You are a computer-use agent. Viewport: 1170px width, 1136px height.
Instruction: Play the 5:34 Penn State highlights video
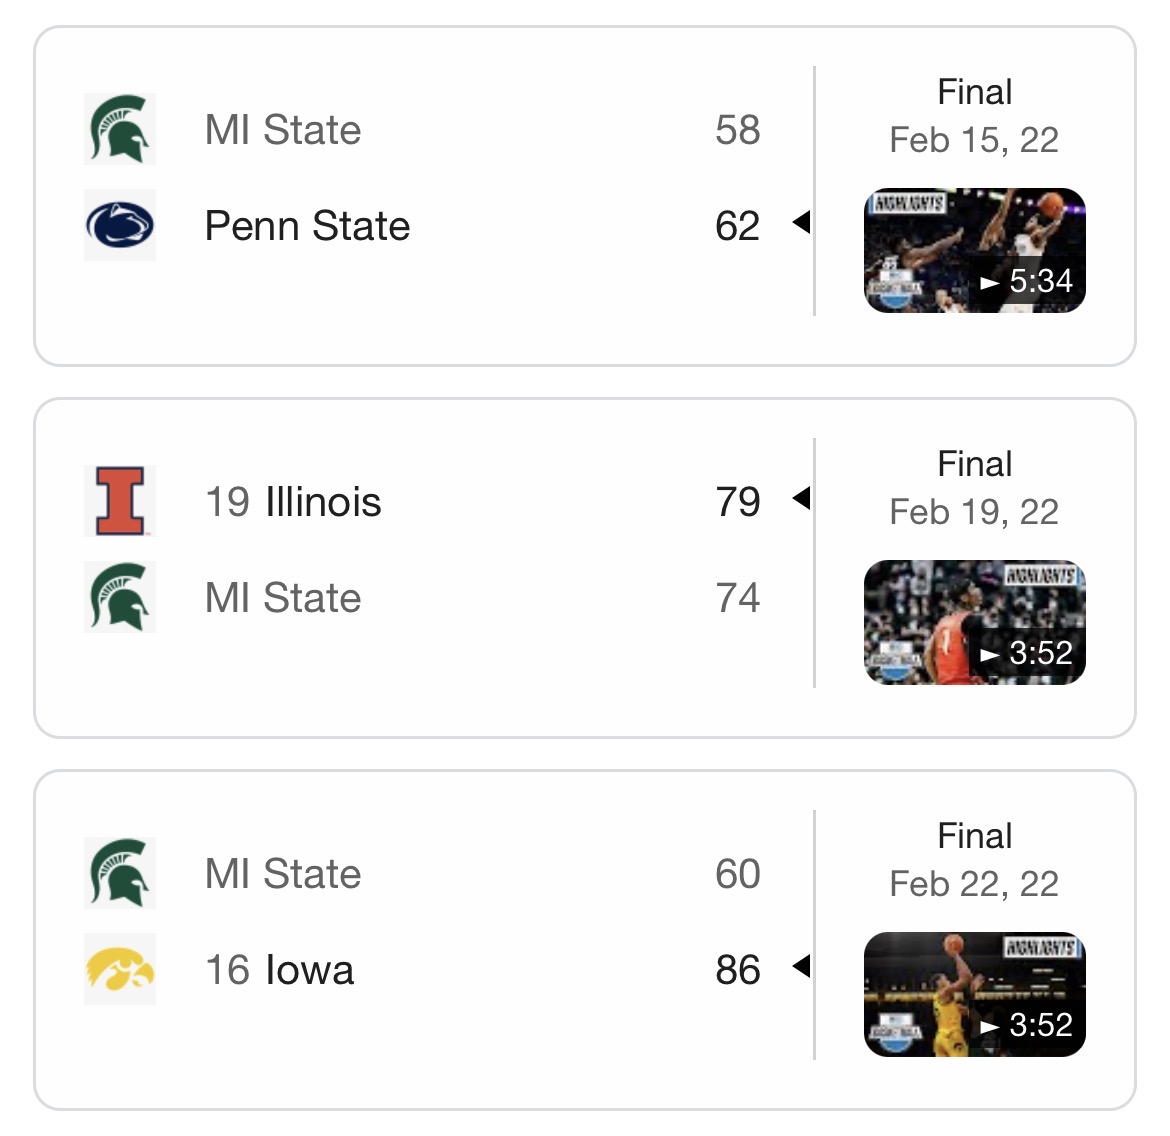pyautogui.click(x=974, y=250)
